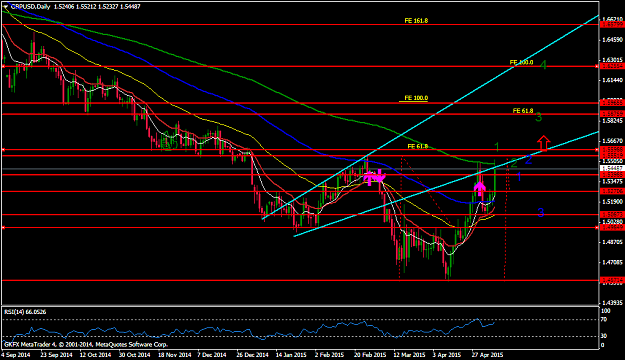Click the 1.51900 price axis label
625x360 pixels.
(x=613, y=202)
